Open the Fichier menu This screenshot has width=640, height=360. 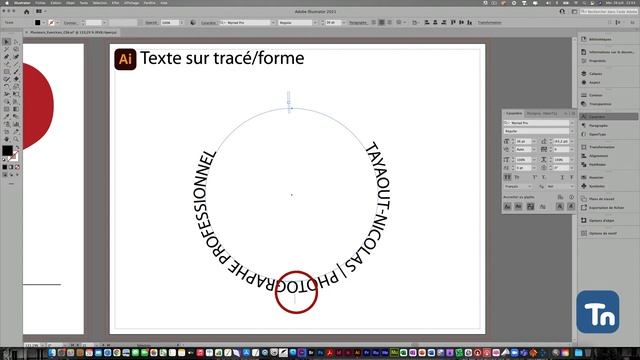(x=40, y=3)
